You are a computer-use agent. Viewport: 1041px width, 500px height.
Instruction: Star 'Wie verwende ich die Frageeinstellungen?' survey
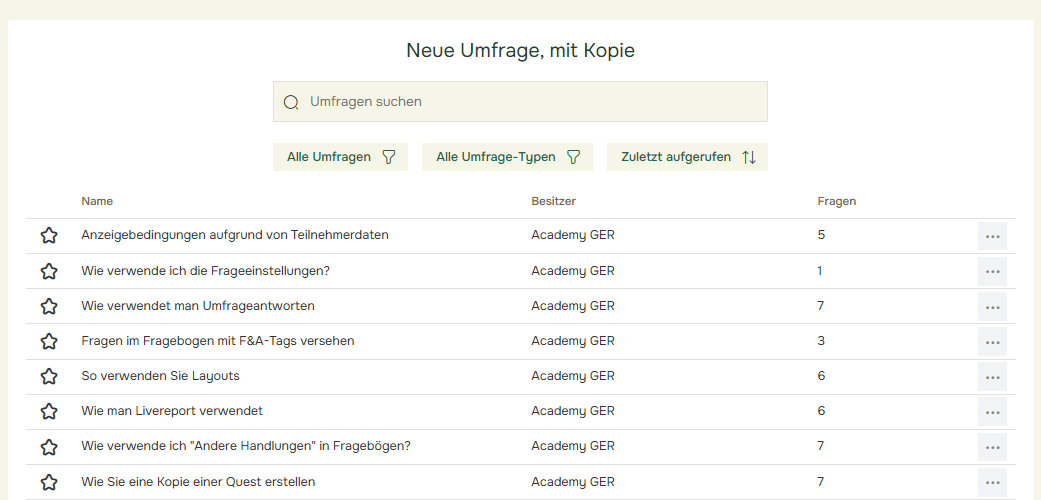pos(48,271)
